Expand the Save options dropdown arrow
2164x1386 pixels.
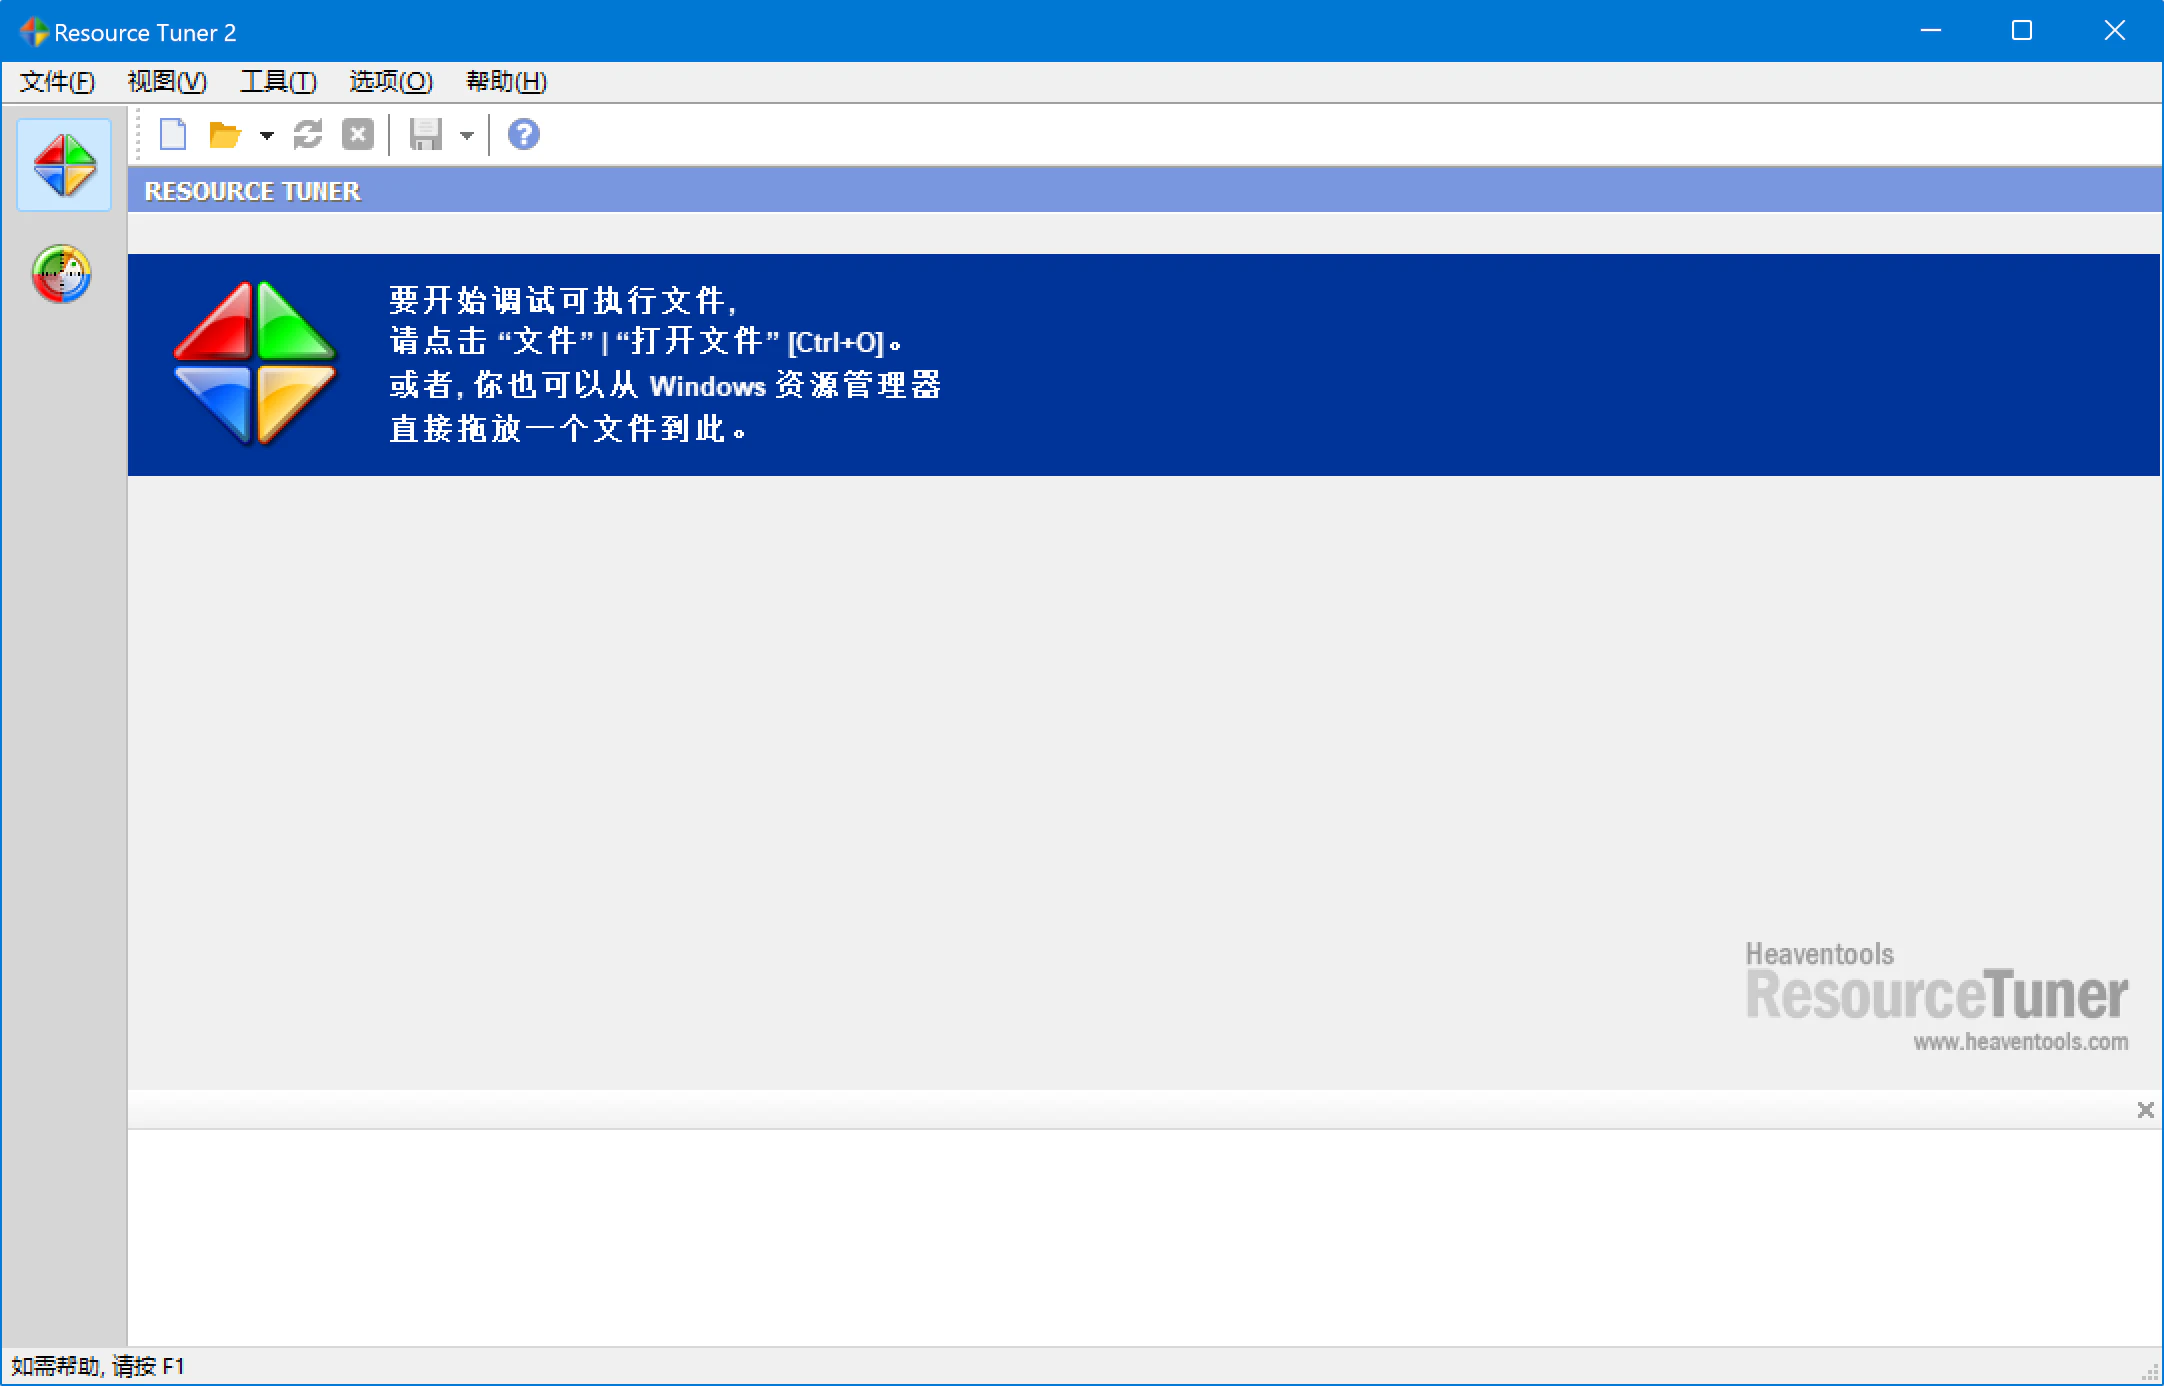466,135
